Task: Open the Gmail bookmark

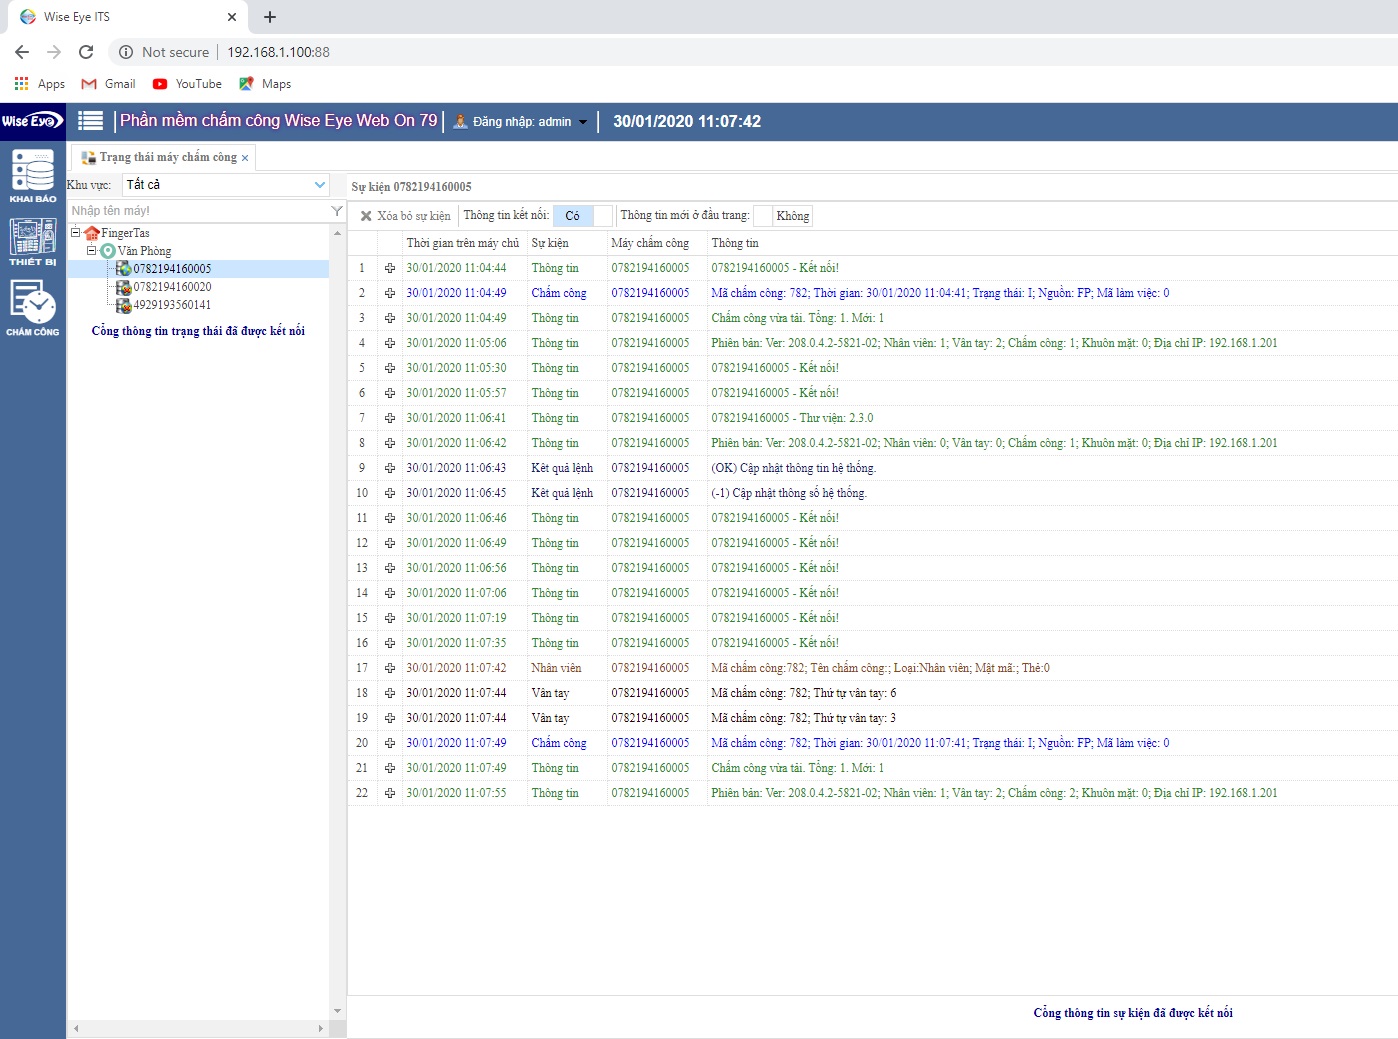Action: click(108, 84)
